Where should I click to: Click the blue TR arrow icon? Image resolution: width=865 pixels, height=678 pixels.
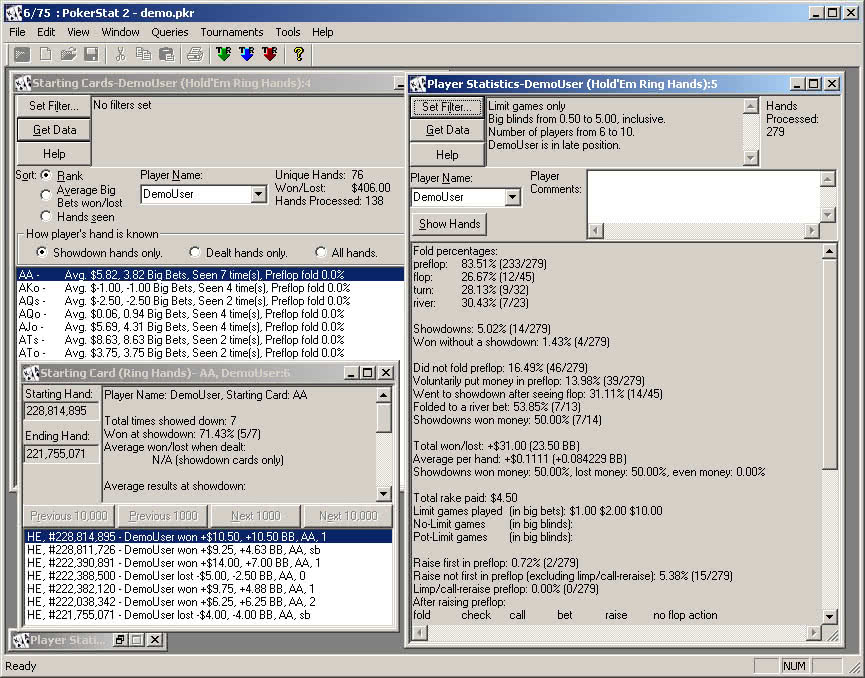pyautogui.click(x=246, y=54)
